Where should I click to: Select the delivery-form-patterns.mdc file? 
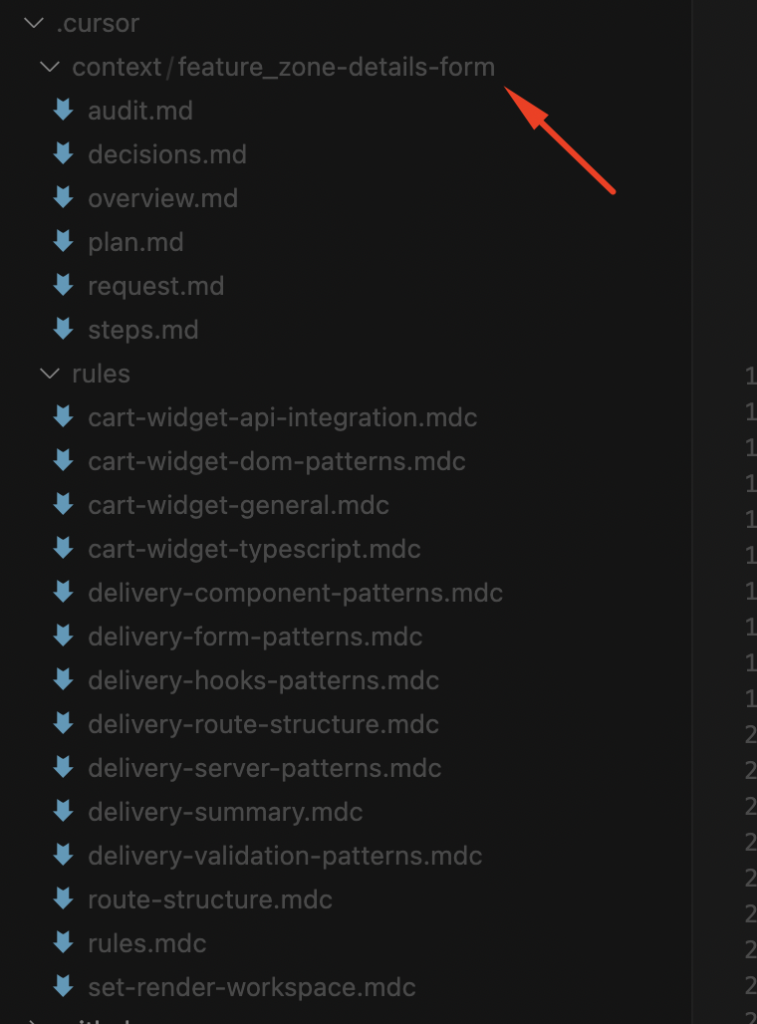click(255, 637)
